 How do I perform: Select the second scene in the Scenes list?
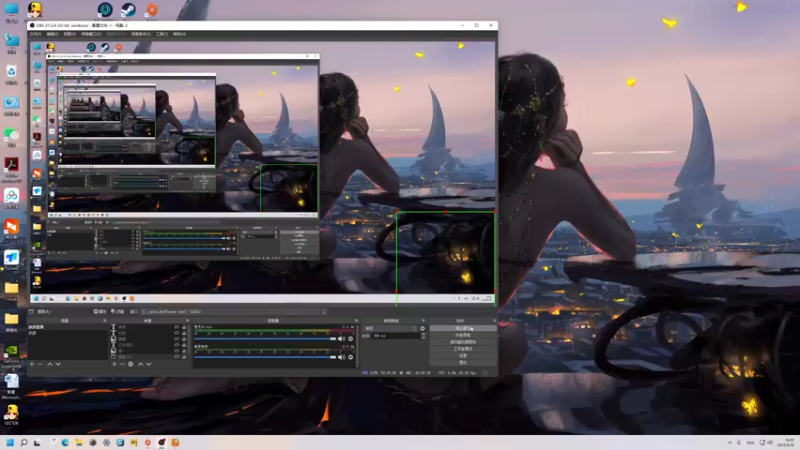[x=67, y=333]
